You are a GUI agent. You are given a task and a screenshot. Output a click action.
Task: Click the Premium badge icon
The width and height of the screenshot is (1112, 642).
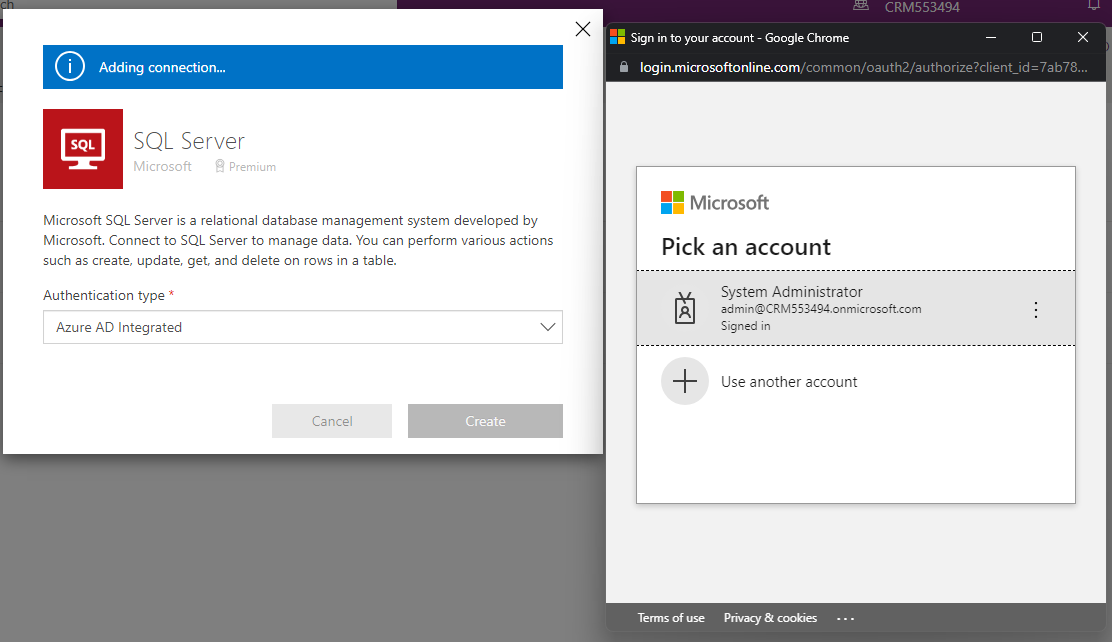pyautogui.click(x=220, y=167)
